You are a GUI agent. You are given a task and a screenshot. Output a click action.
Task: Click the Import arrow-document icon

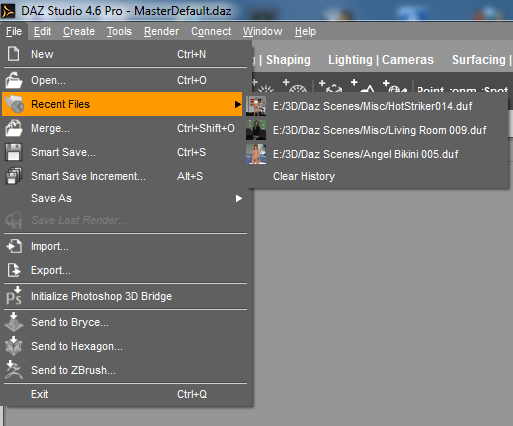[14, 246]
